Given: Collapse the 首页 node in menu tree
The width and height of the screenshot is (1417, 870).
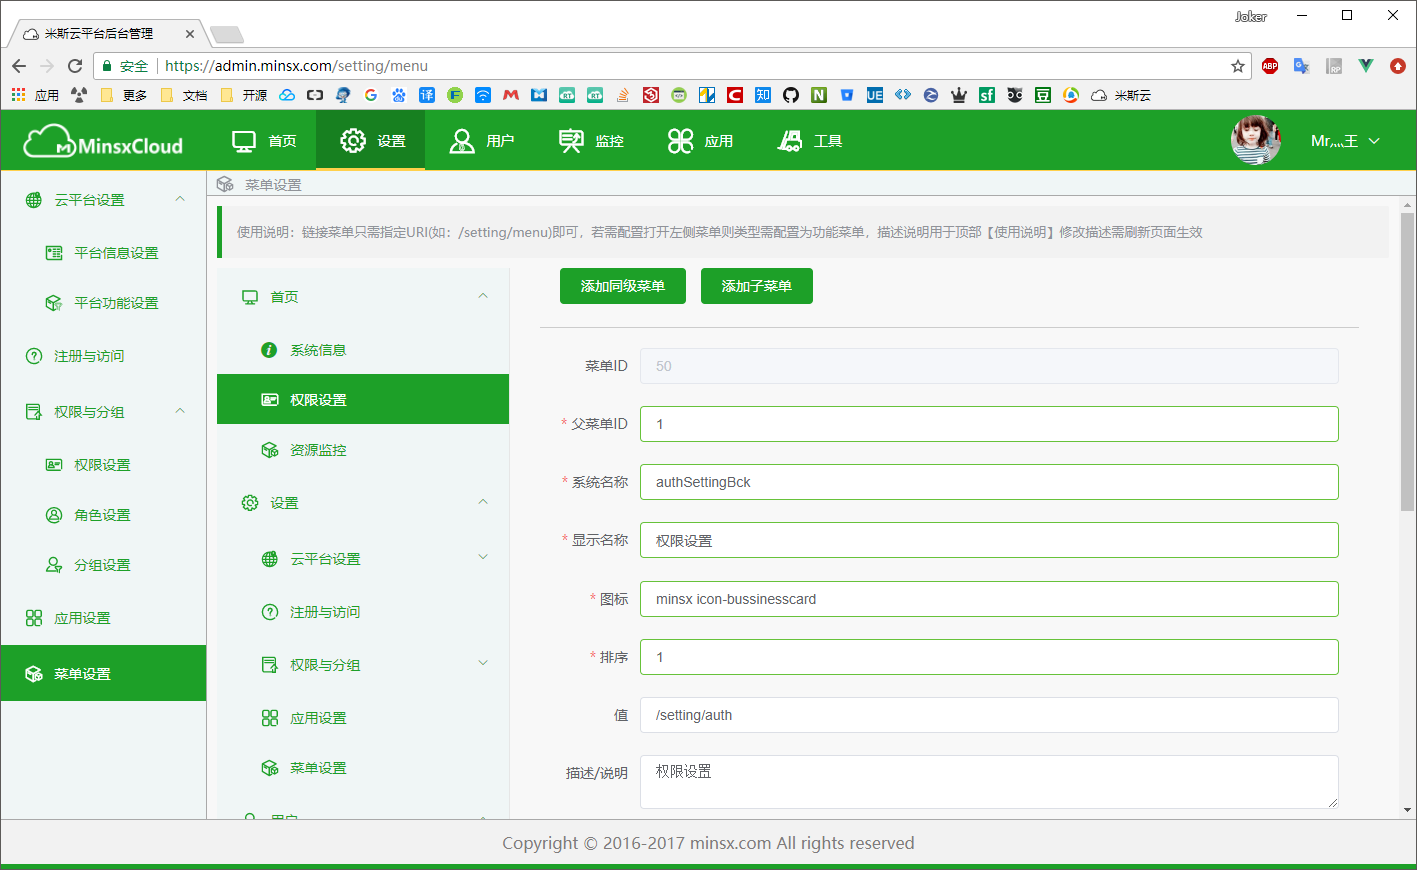Looking at the screenshot, I should tap(483, 296).
